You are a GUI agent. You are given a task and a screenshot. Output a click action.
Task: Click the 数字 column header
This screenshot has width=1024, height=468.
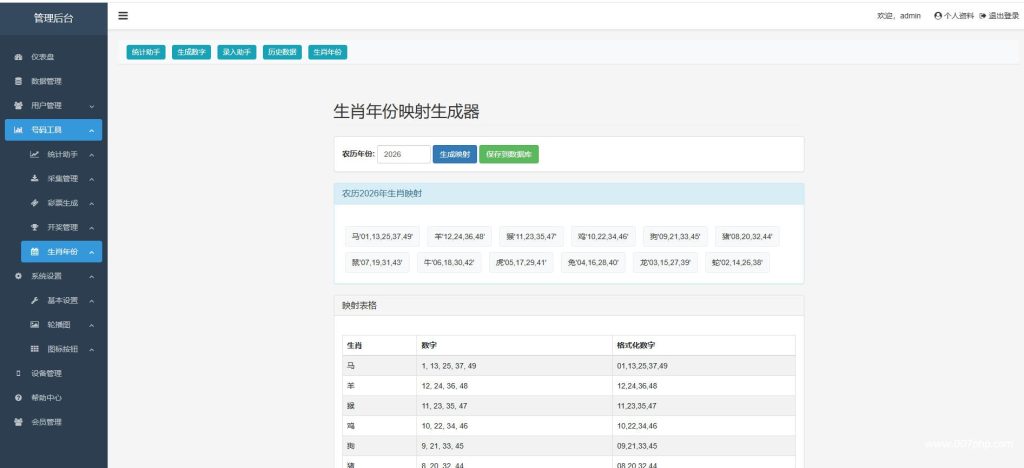[515, 345]
